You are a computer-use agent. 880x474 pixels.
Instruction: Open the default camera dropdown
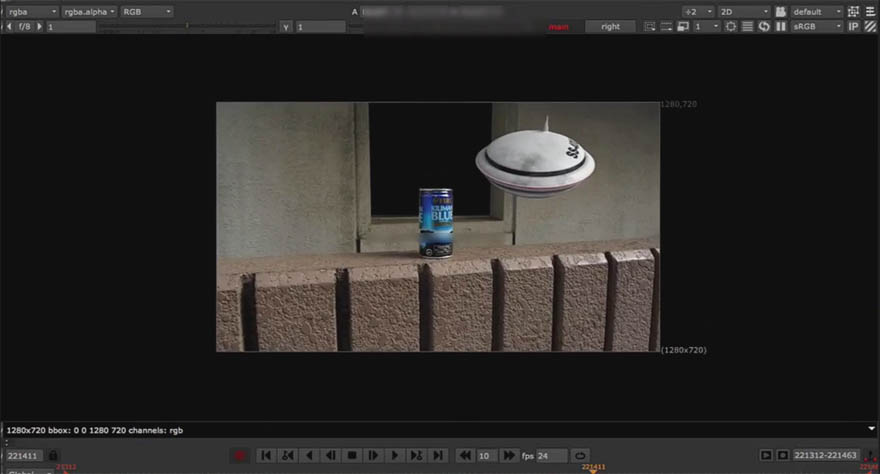(817, 11)
